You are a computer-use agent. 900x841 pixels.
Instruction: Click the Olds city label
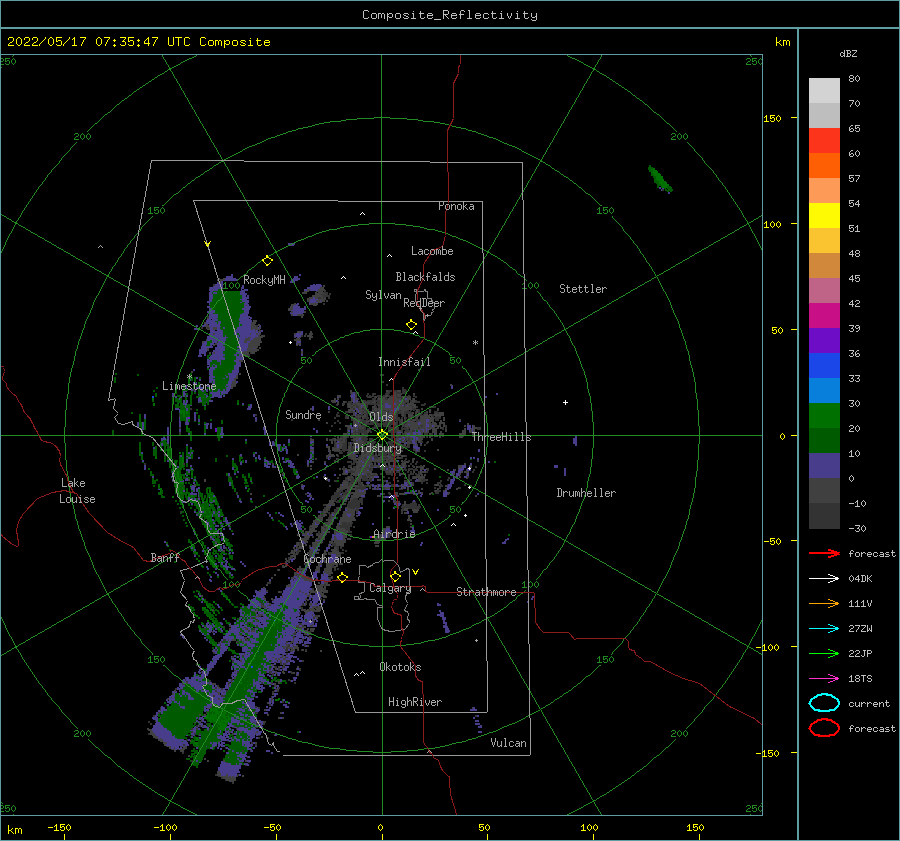coord(381,417)
